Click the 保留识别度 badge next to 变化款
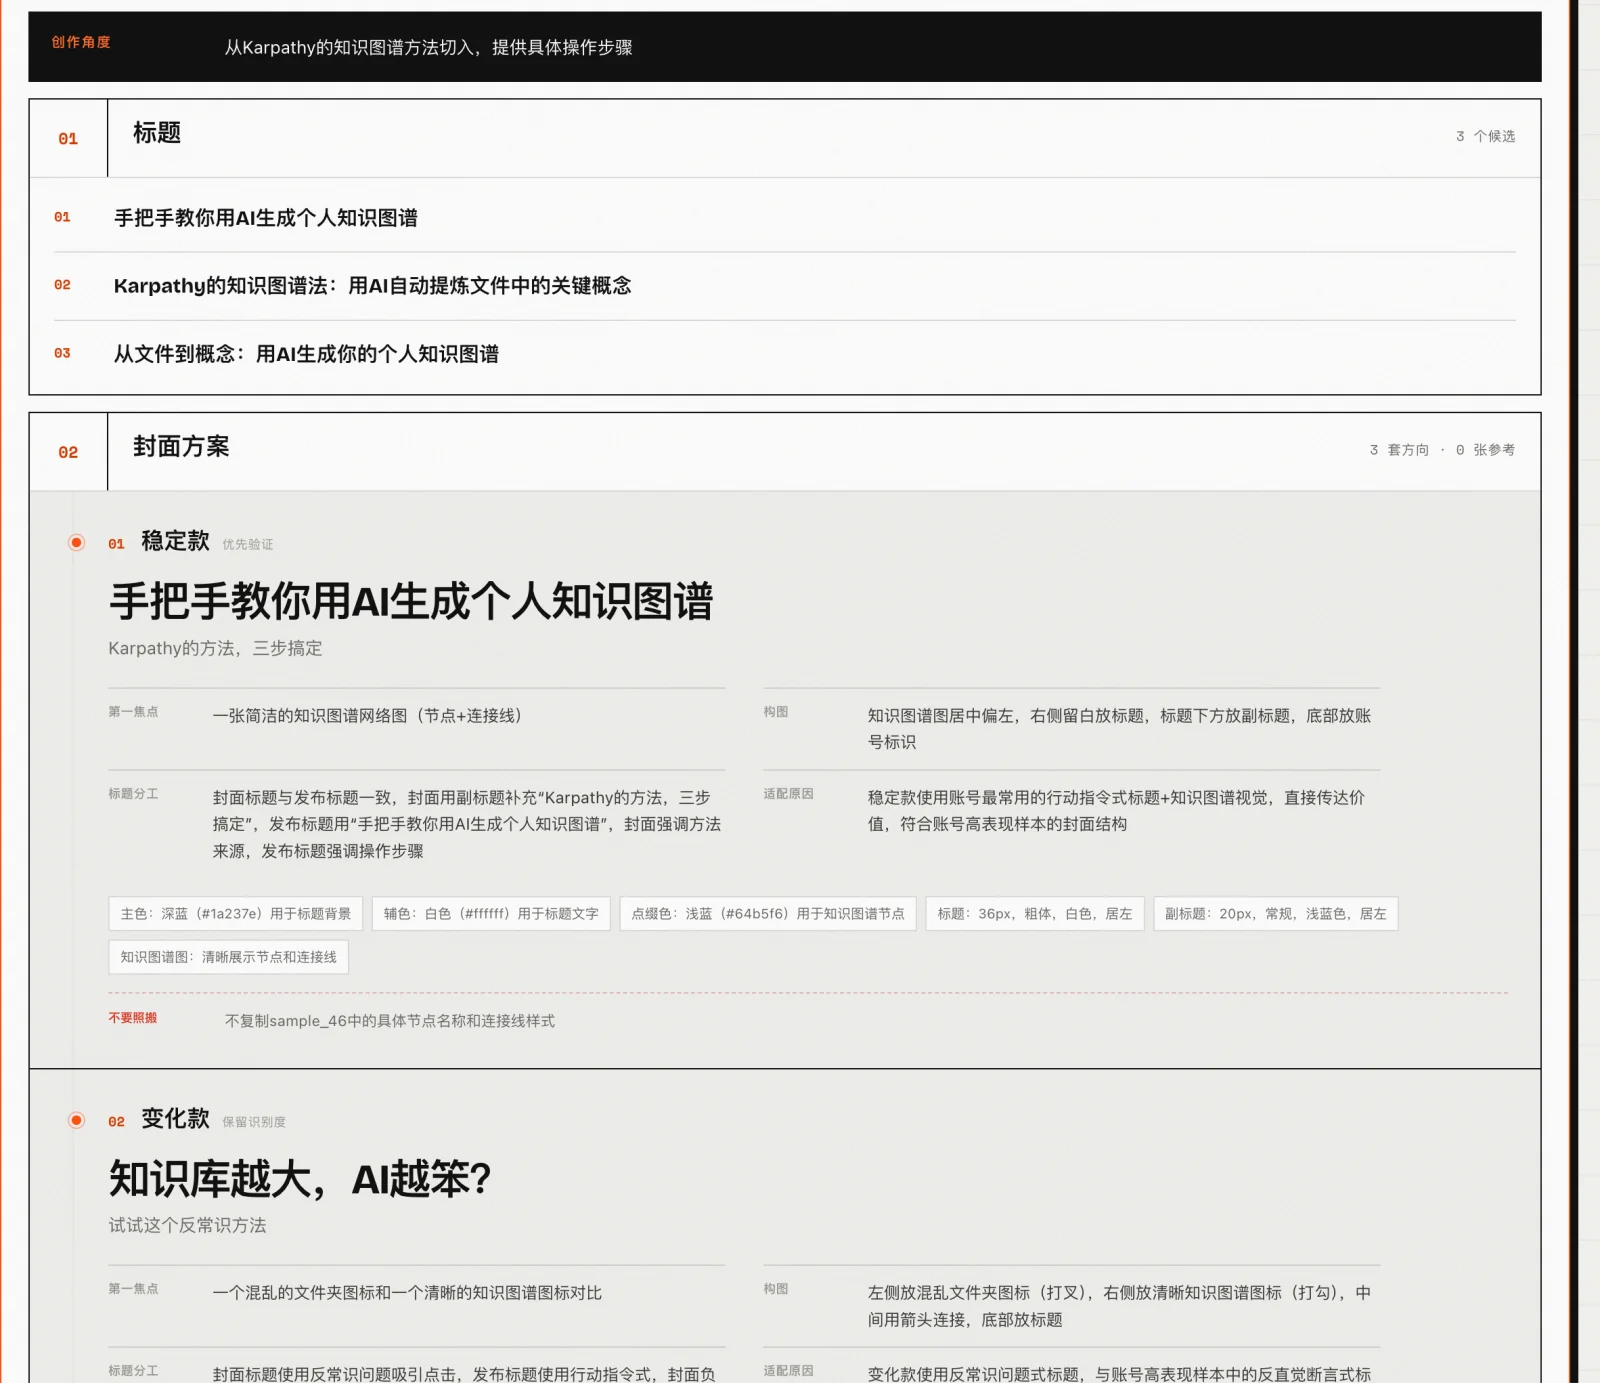 pyautogui.click(x=254, y=1122)
